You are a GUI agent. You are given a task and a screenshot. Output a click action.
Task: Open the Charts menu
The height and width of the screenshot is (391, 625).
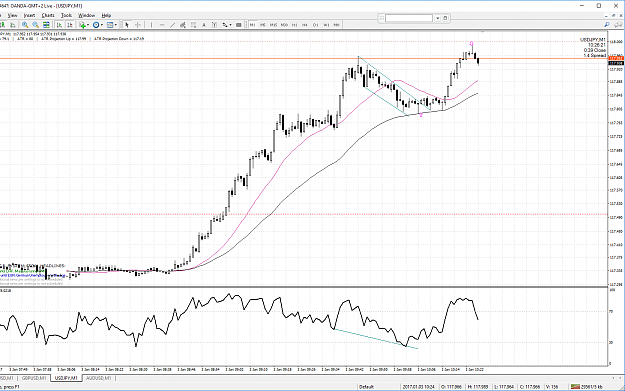click(48, 15)
